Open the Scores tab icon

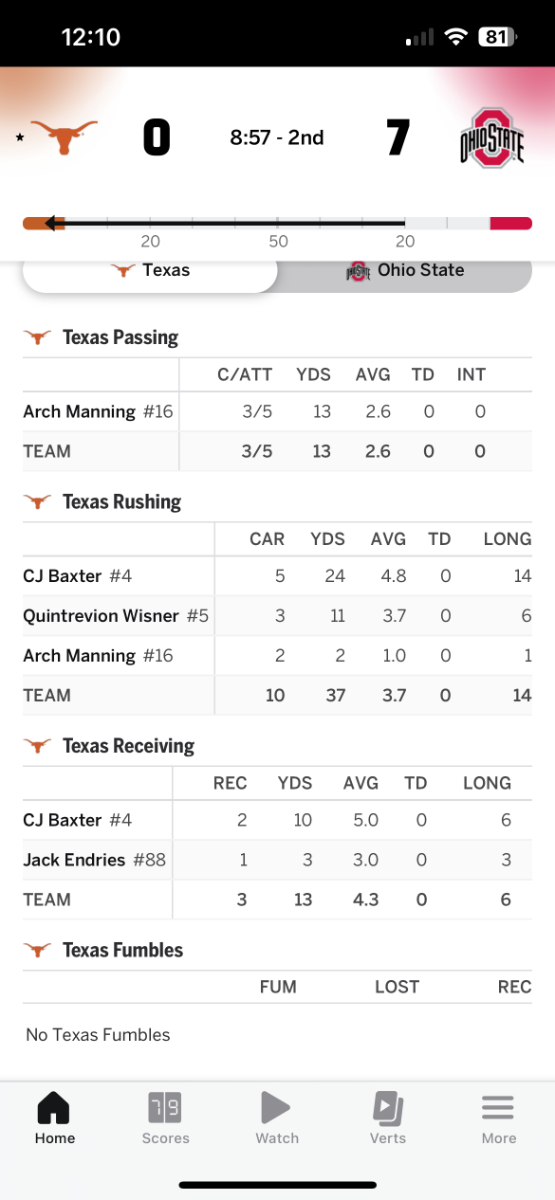coord(166,1108)
